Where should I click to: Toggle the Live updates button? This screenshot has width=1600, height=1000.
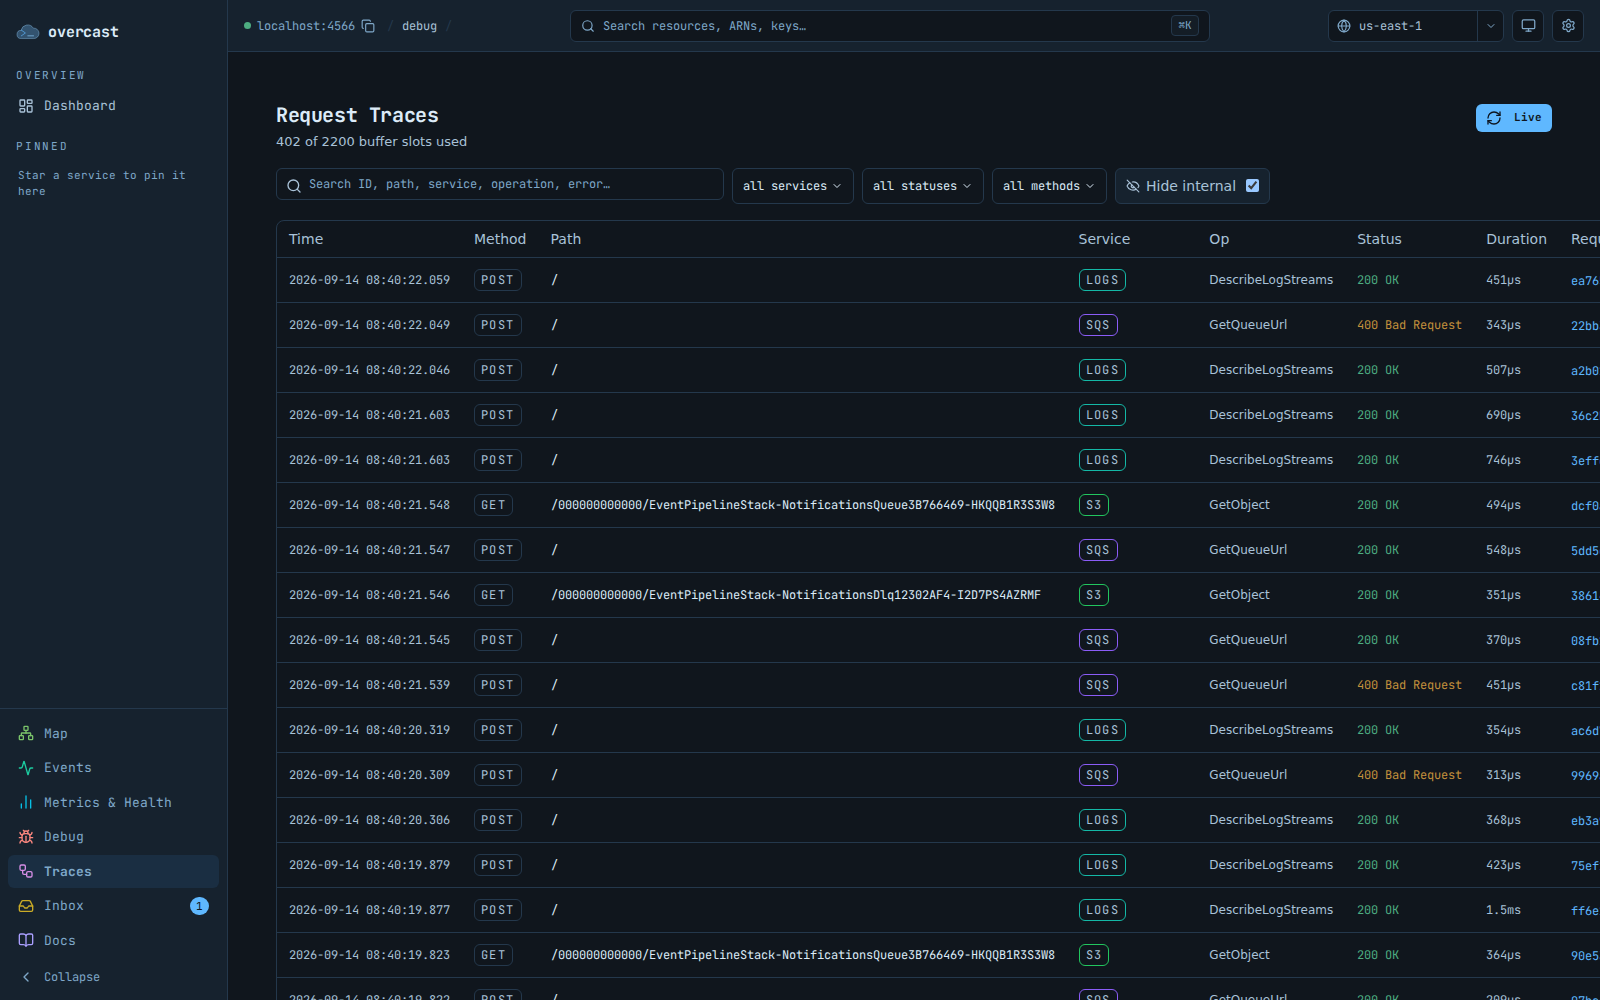click(1513, 118)
